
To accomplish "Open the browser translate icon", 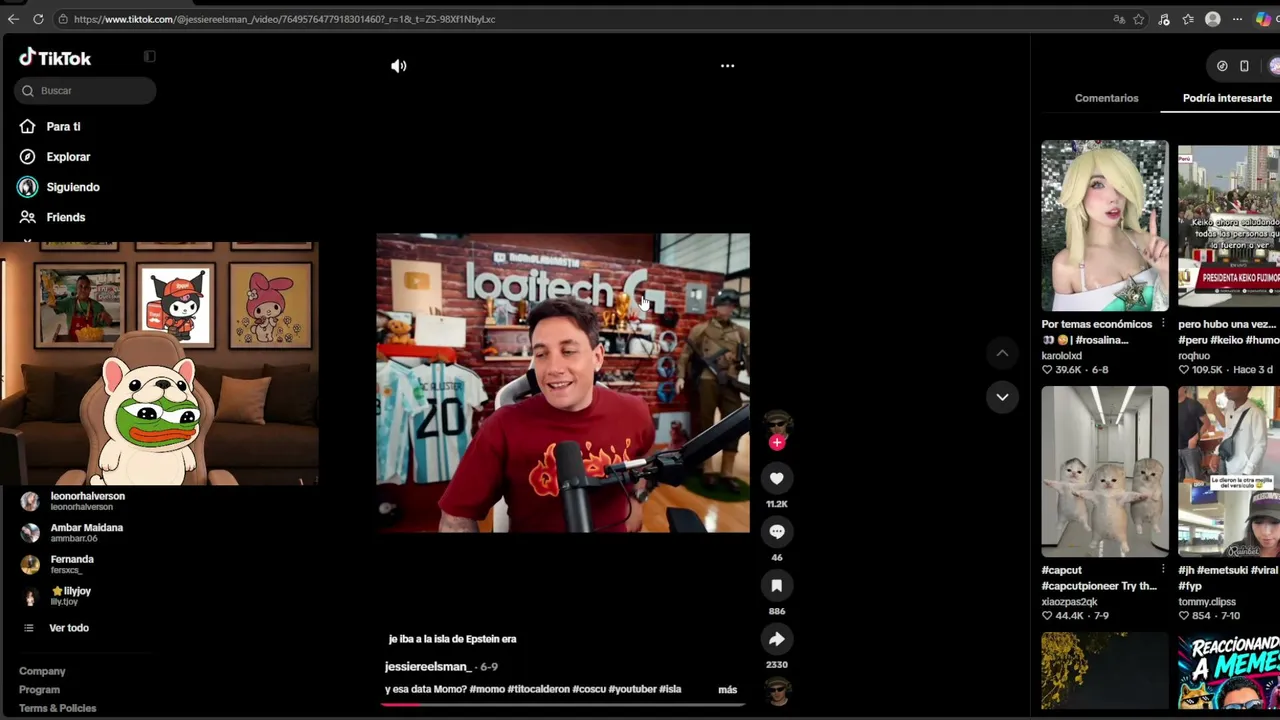I will (1119, 19).
